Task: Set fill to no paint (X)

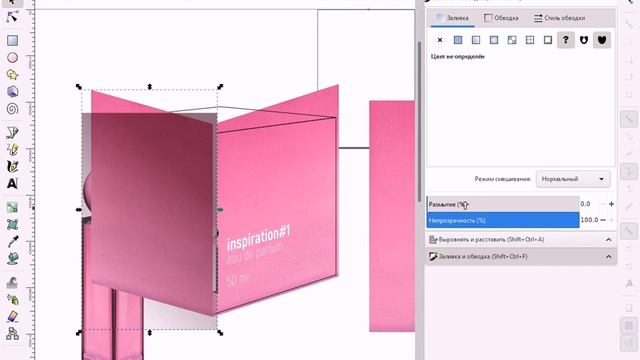Action: tap(440, 40)
